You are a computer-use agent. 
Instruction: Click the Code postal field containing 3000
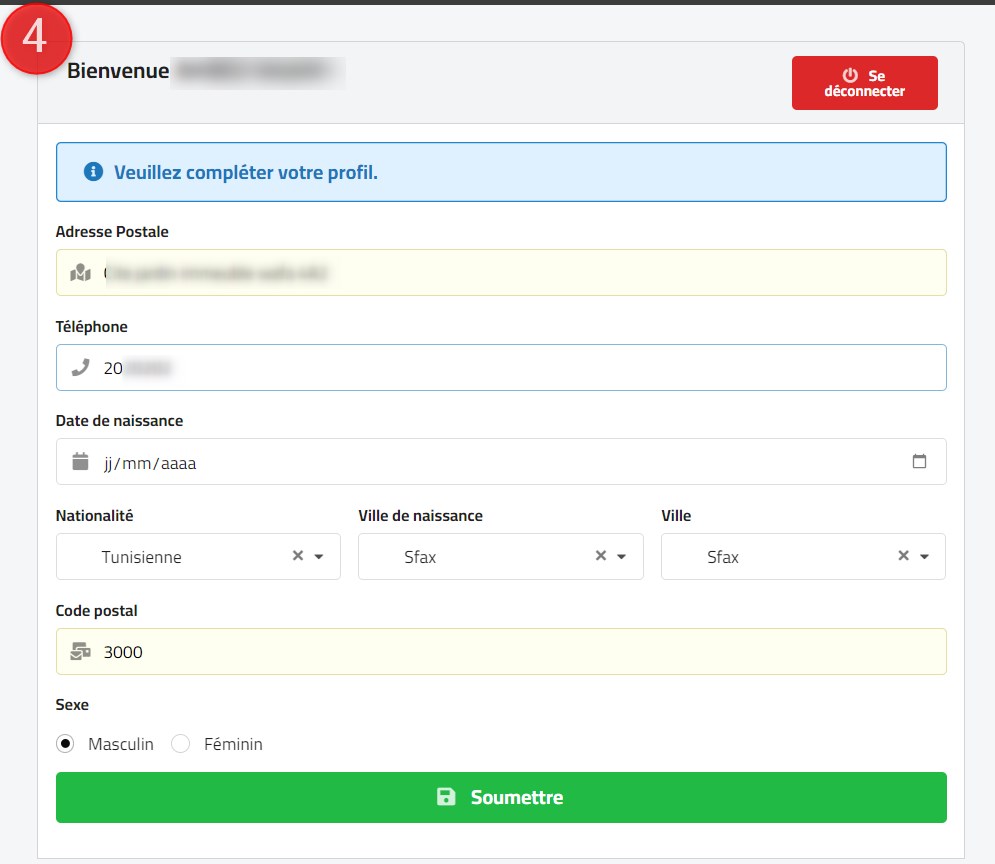[520, 652]
